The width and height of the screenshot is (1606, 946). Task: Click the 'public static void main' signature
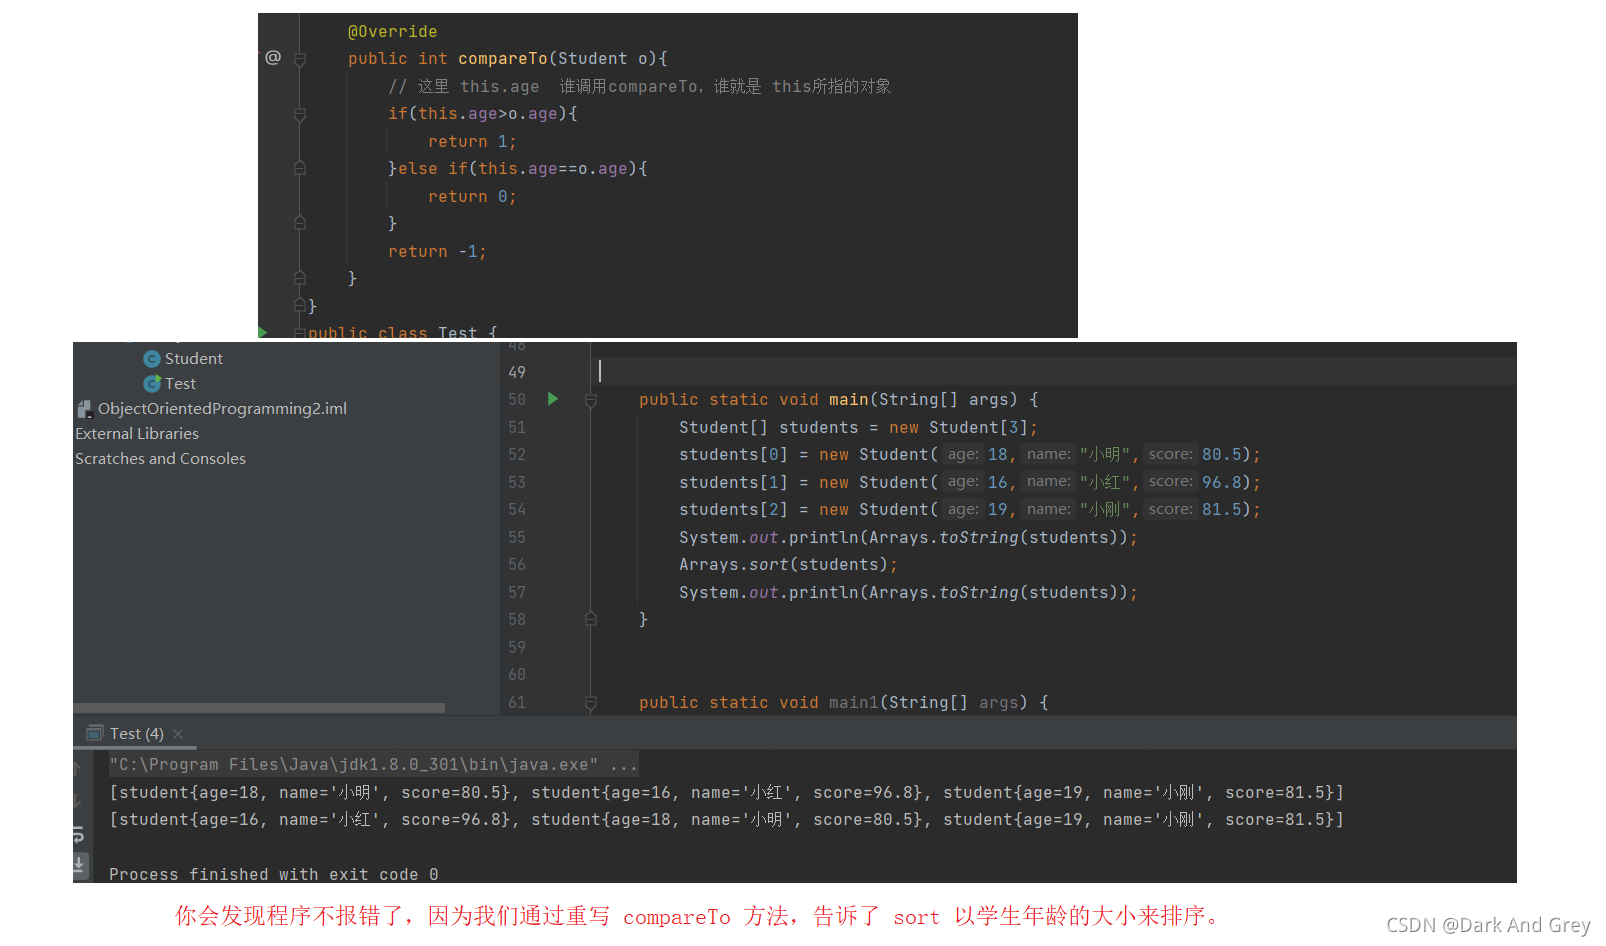839,400
